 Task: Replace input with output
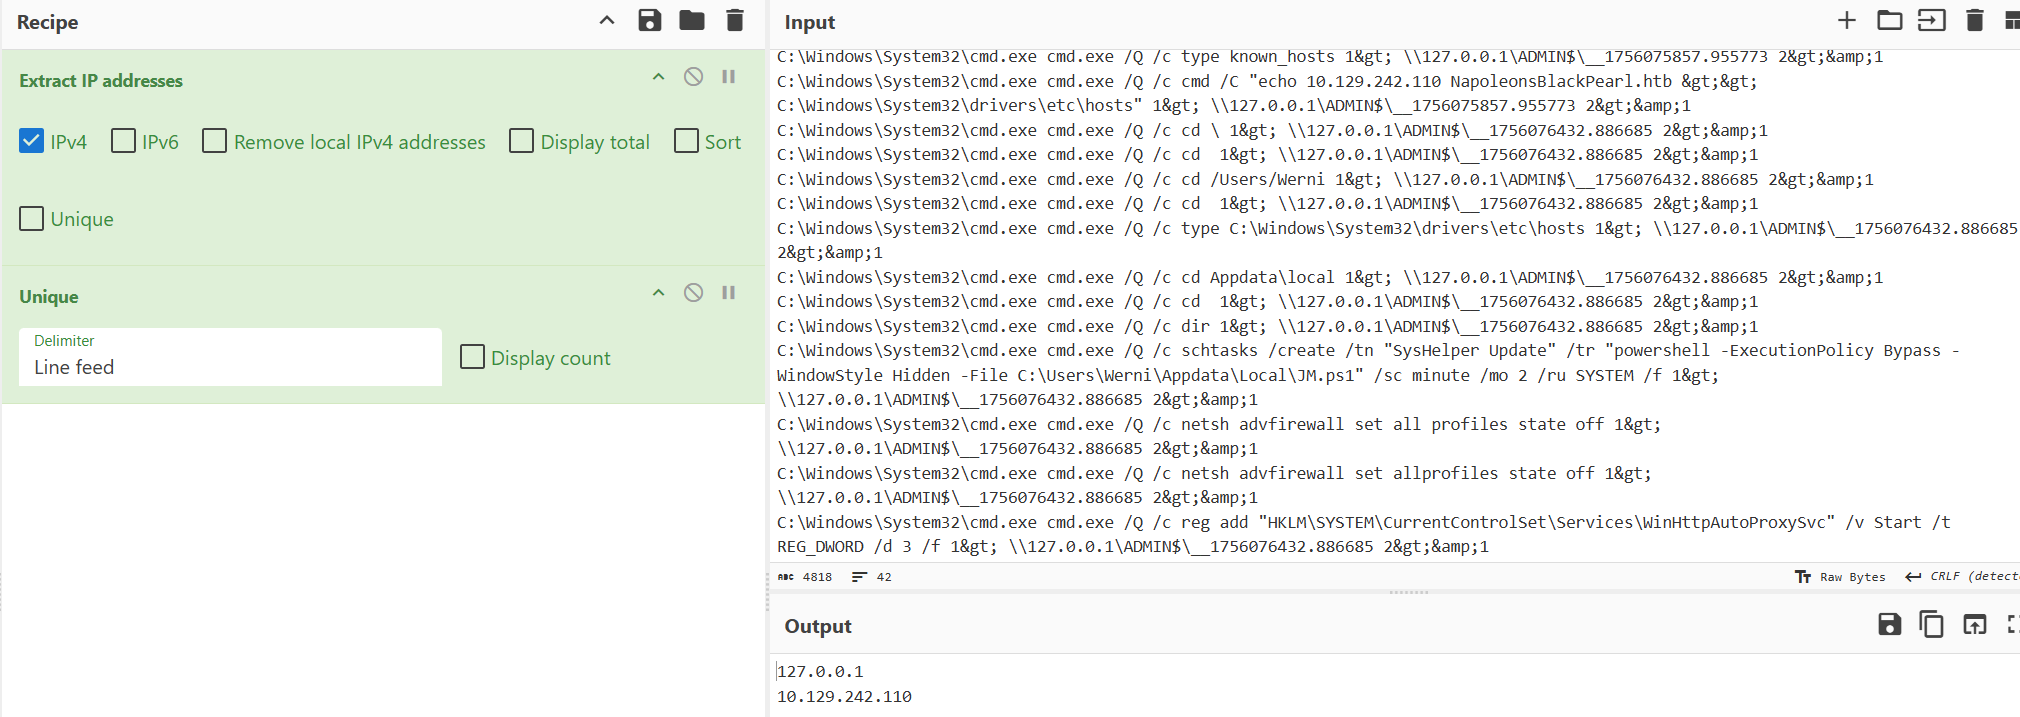click(1974, 625)
